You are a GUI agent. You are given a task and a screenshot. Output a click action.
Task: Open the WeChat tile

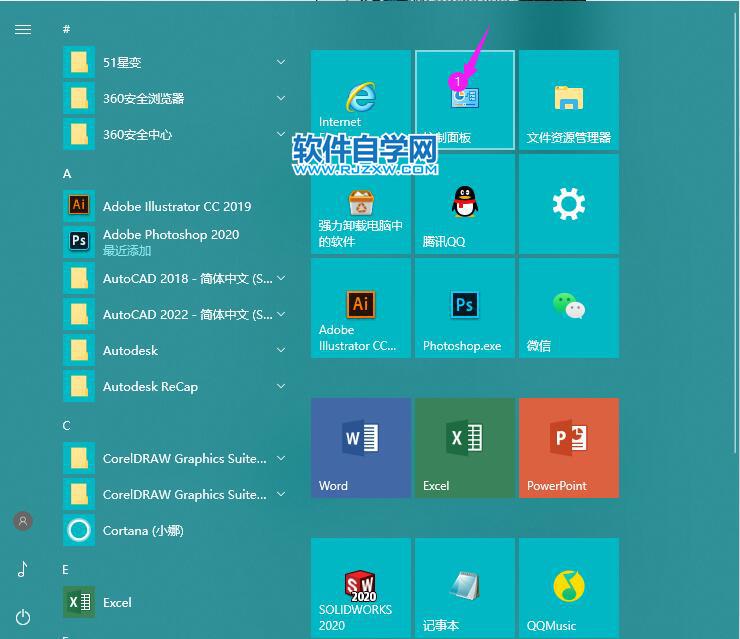click(x=568, y=308)
